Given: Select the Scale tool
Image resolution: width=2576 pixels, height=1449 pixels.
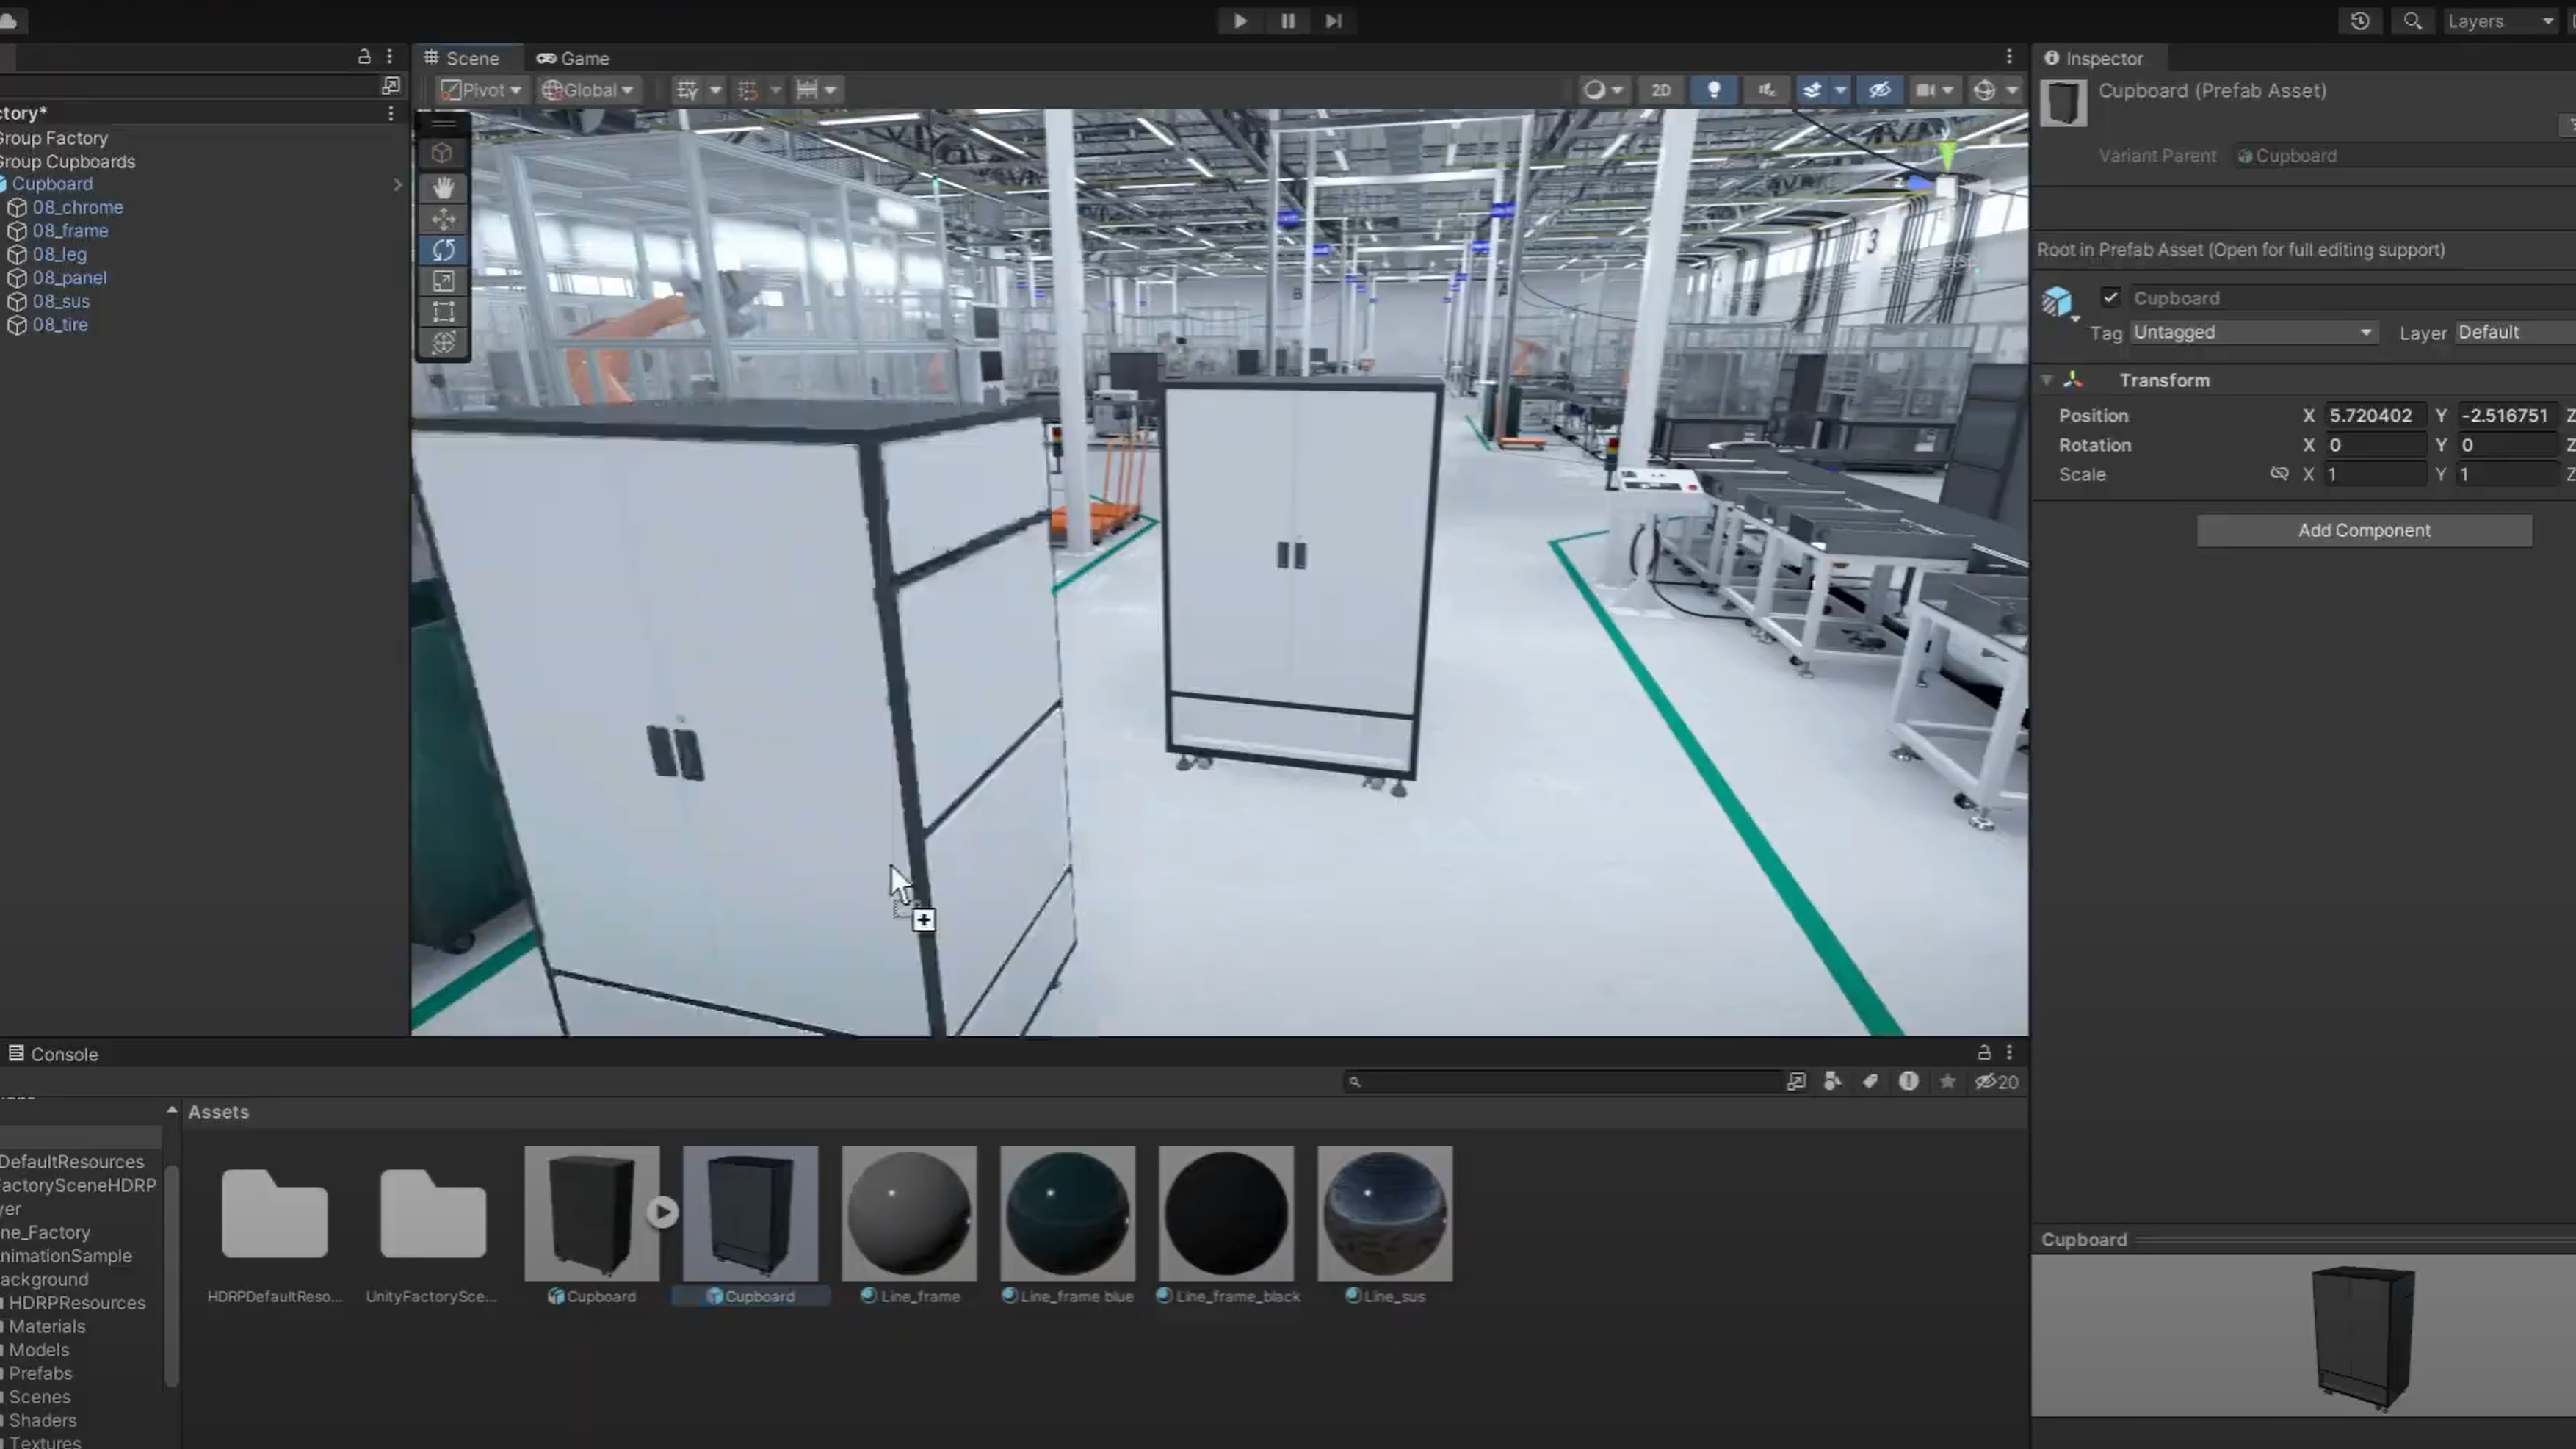Looking at the screenshot, I should click(443, 281).
